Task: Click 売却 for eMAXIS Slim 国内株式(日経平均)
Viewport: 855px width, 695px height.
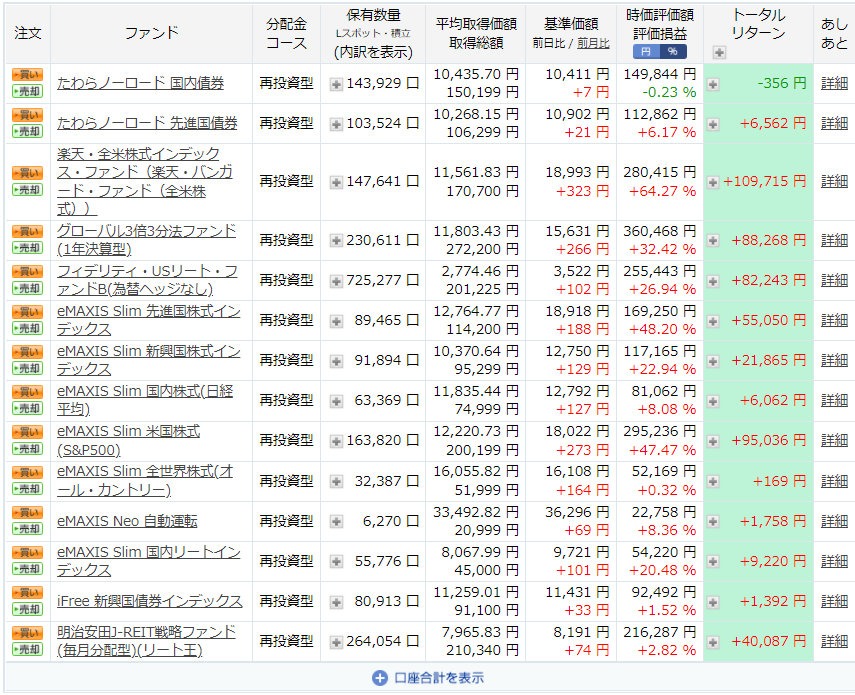Action: [x=27, y=409]
